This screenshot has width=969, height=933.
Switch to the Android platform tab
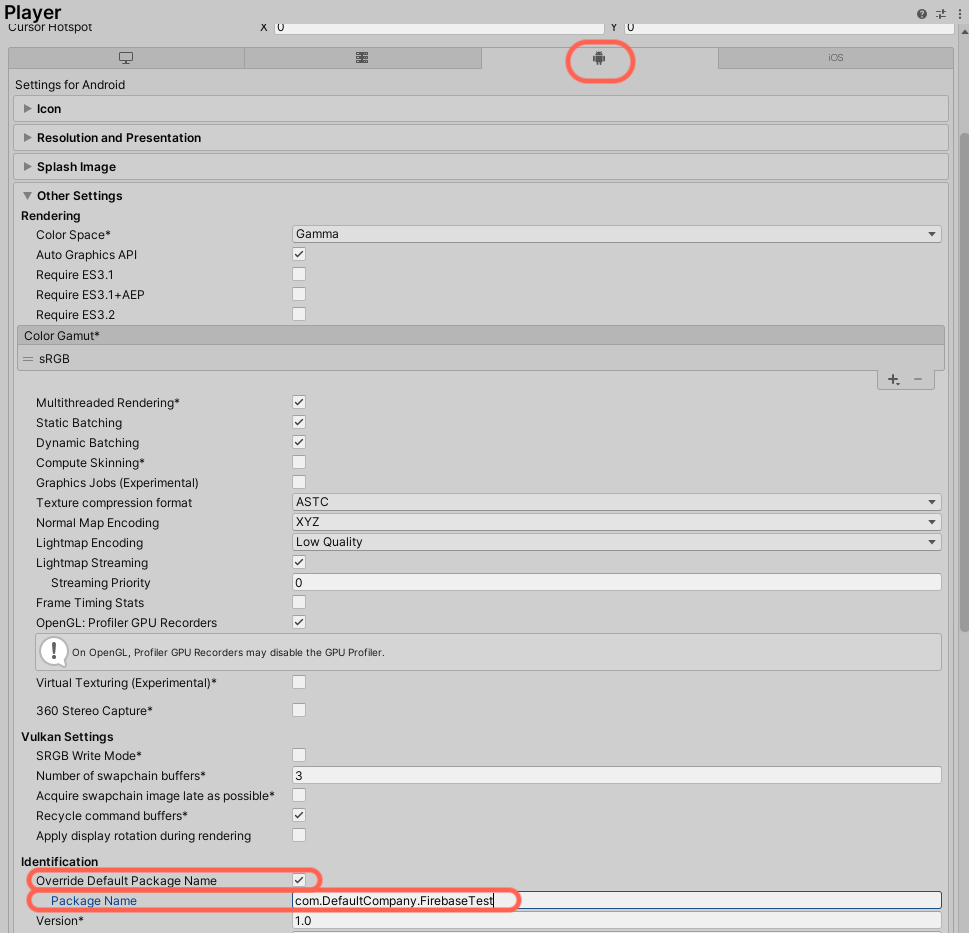coord(599,58)
